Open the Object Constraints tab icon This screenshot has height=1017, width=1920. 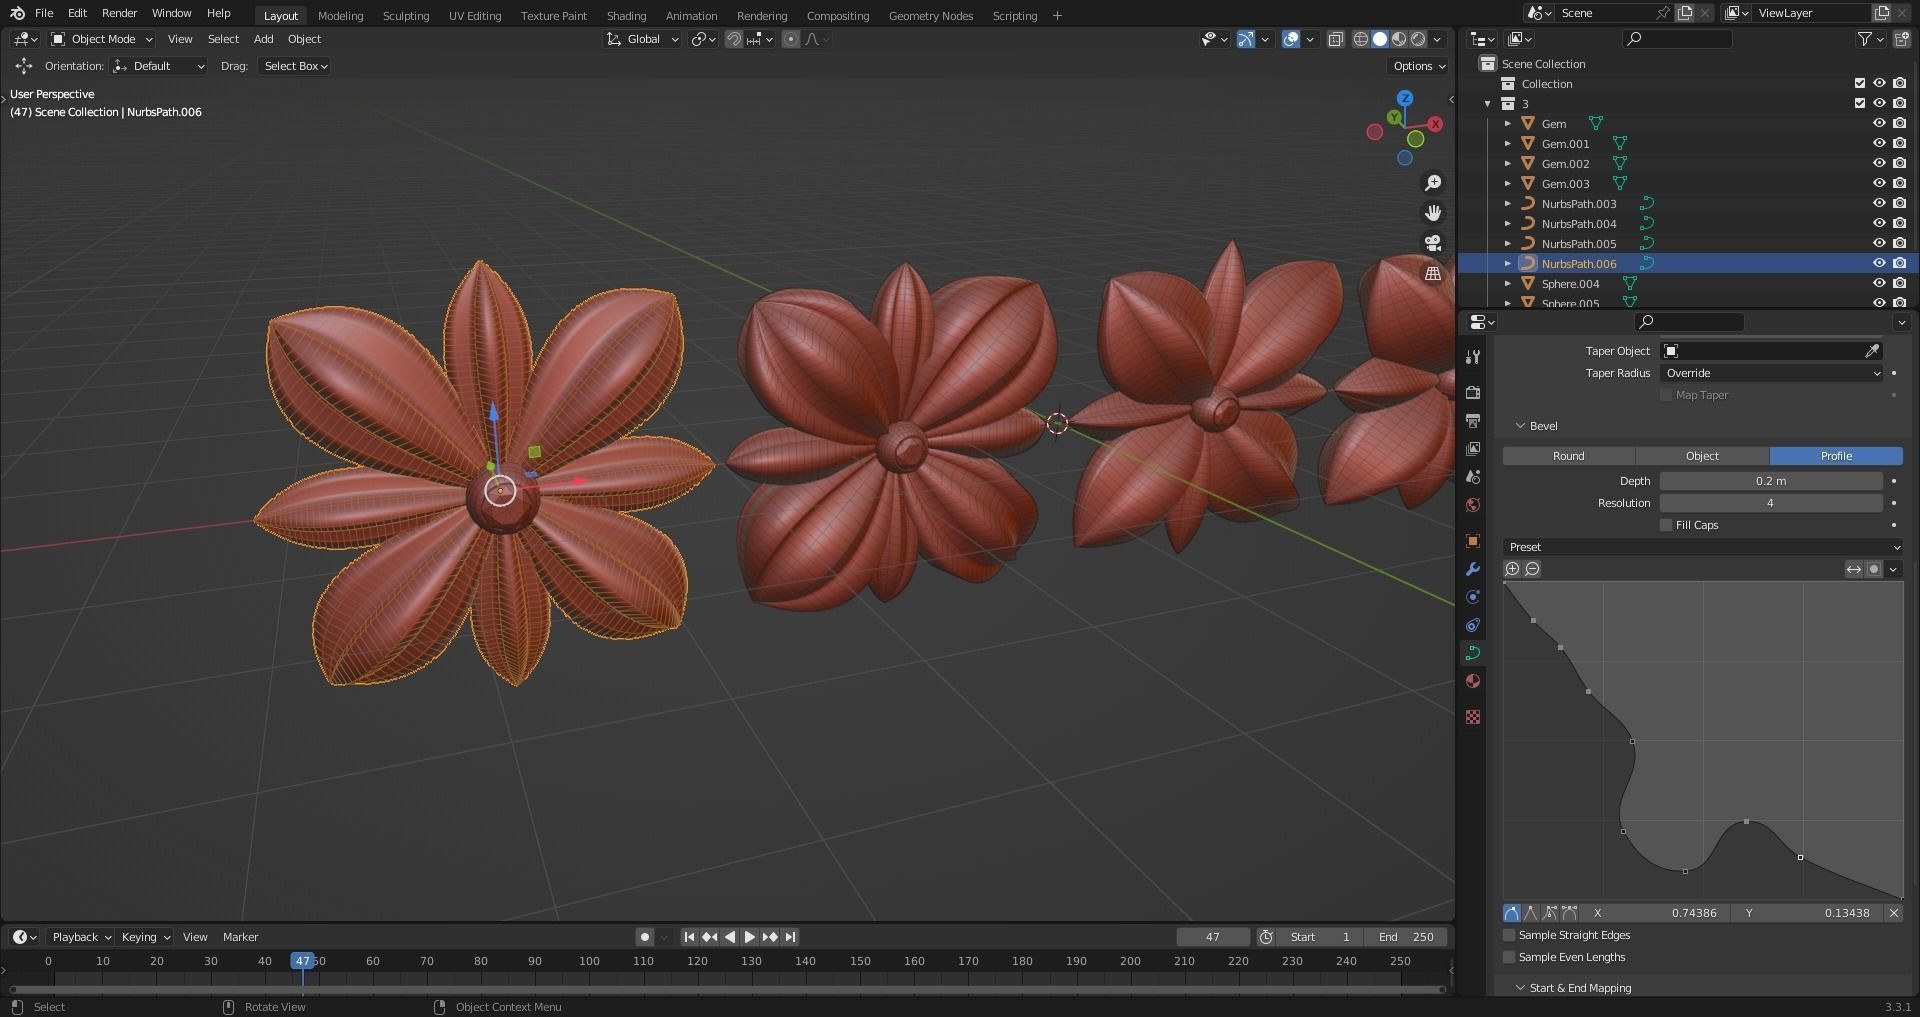pos(1472,625)
